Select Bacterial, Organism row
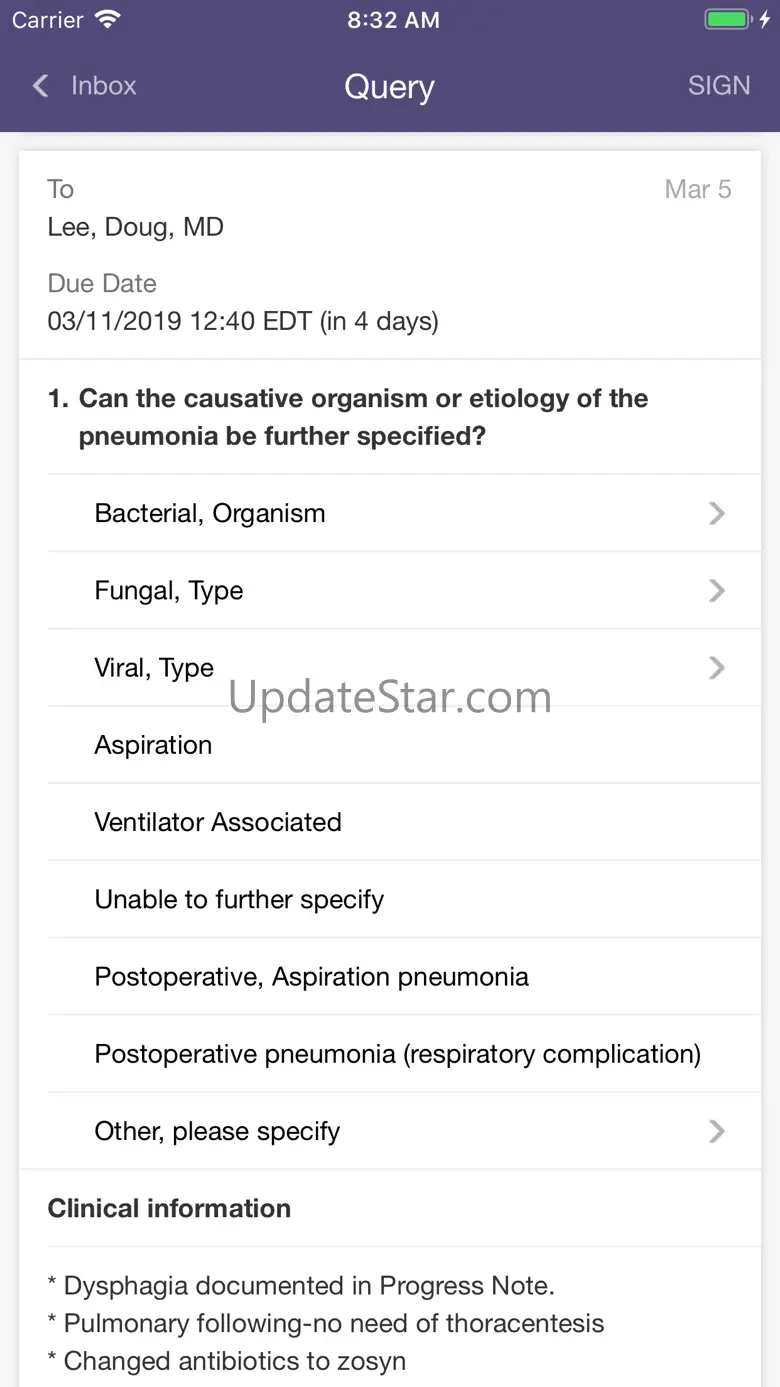780x1387 pixels. pyautogui.click(x=404, y=513)
